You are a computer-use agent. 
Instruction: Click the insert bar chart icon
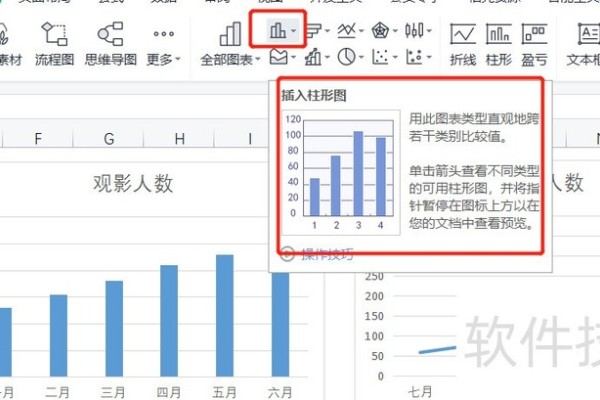click(314, 30)
